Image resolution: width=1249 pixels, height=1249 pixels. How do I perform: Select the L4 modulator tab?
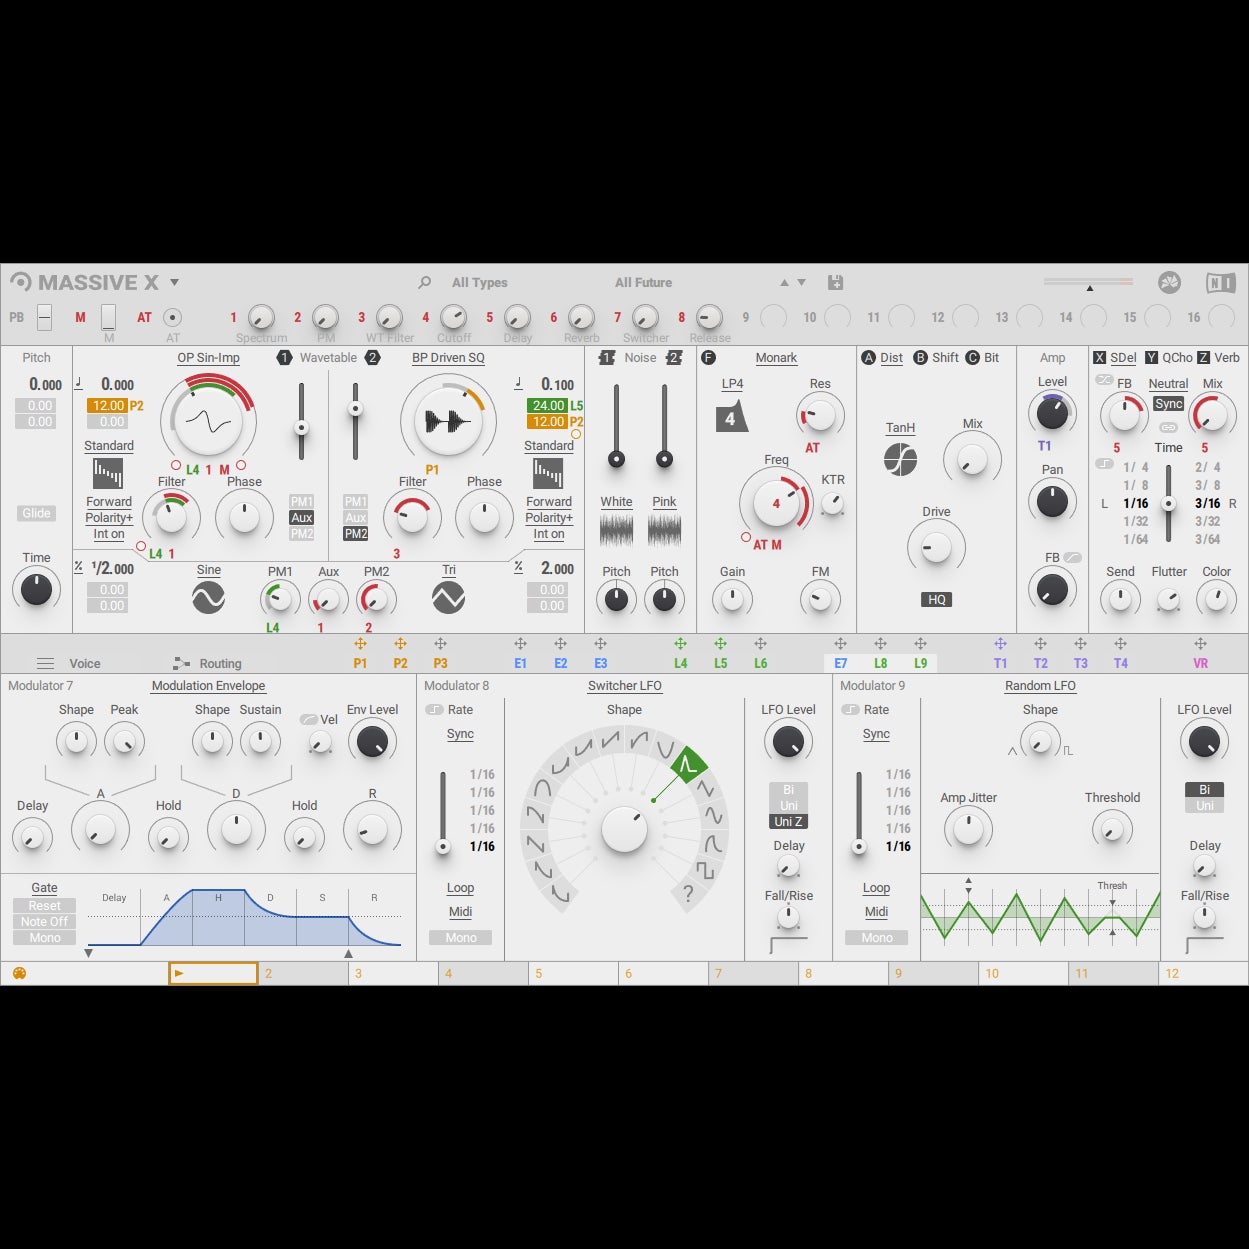[x=680, y=663]
